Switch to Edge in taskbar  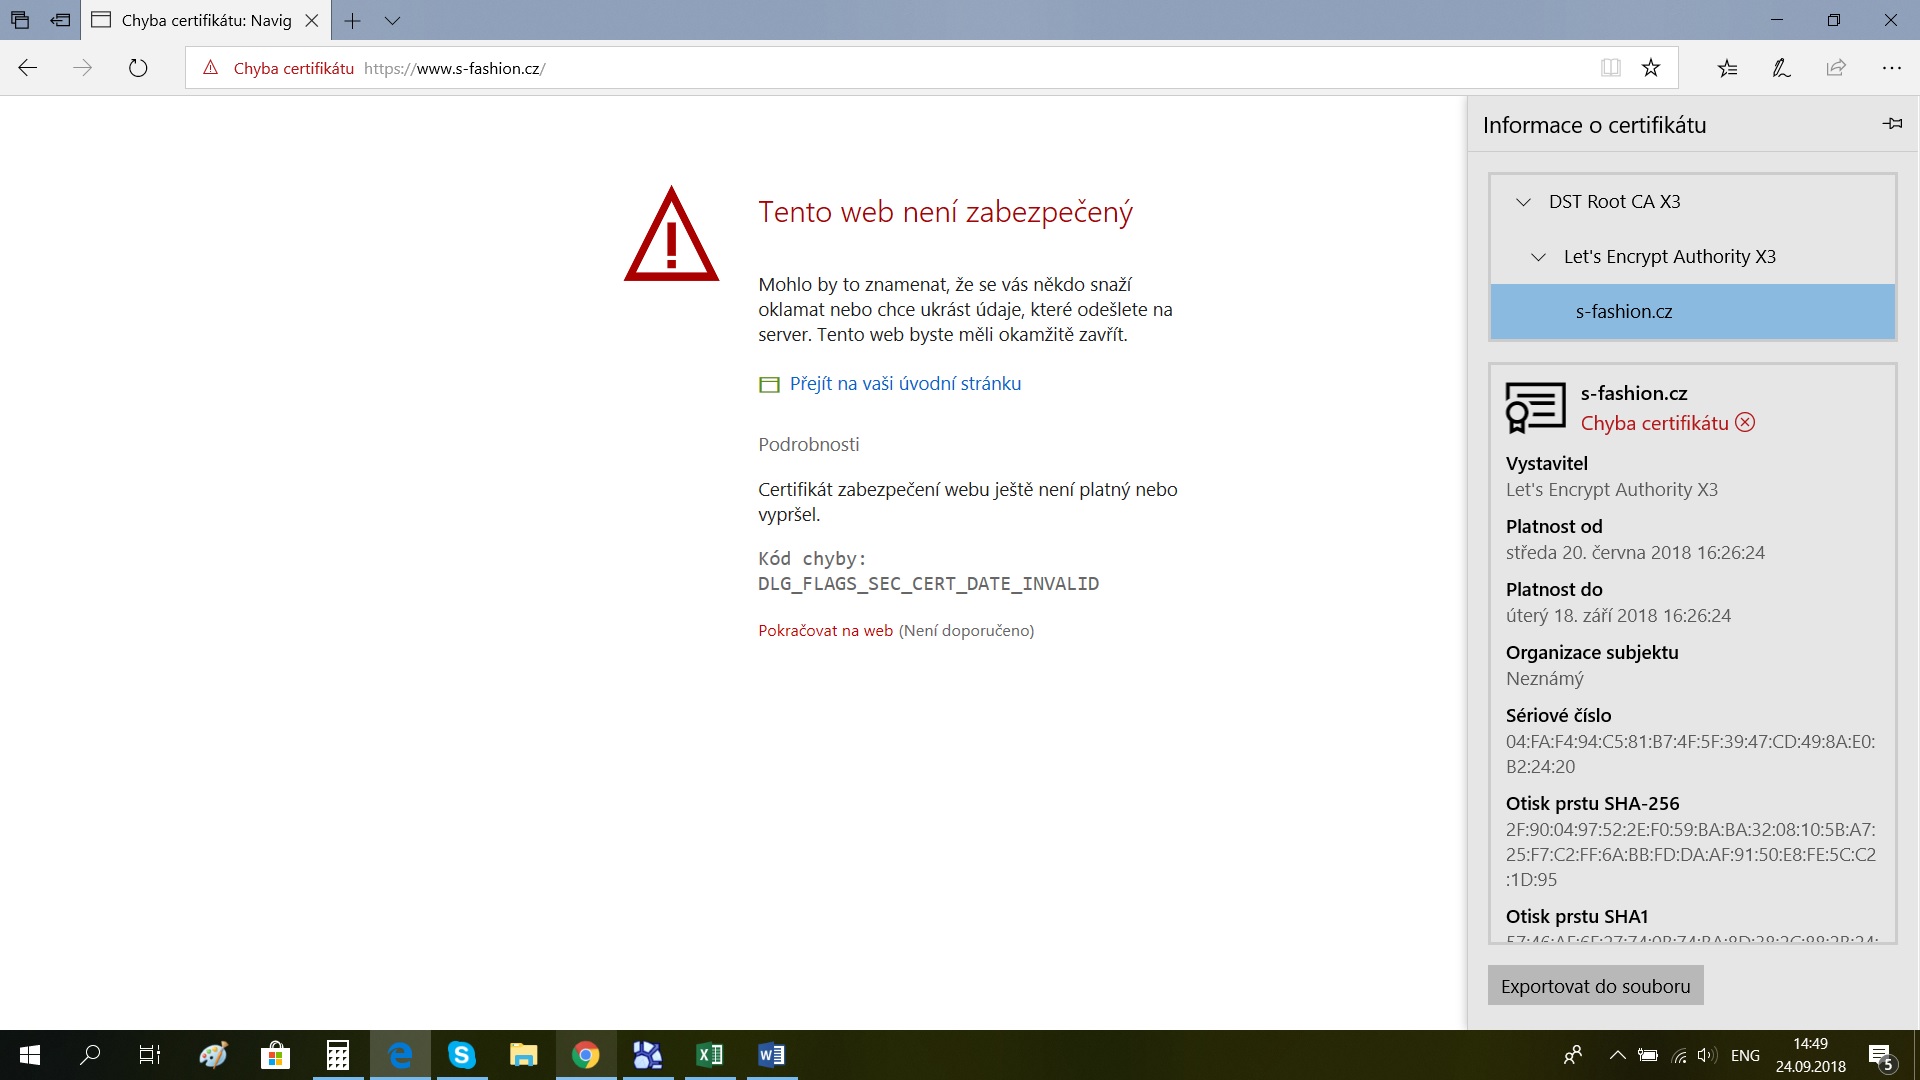(400, 1055)
